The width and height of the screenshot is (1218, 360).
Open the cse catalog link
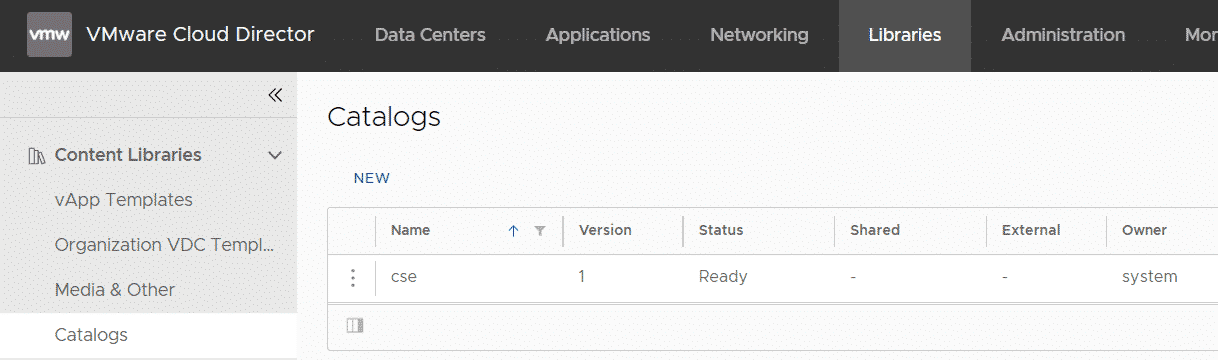tap(404, 277)
